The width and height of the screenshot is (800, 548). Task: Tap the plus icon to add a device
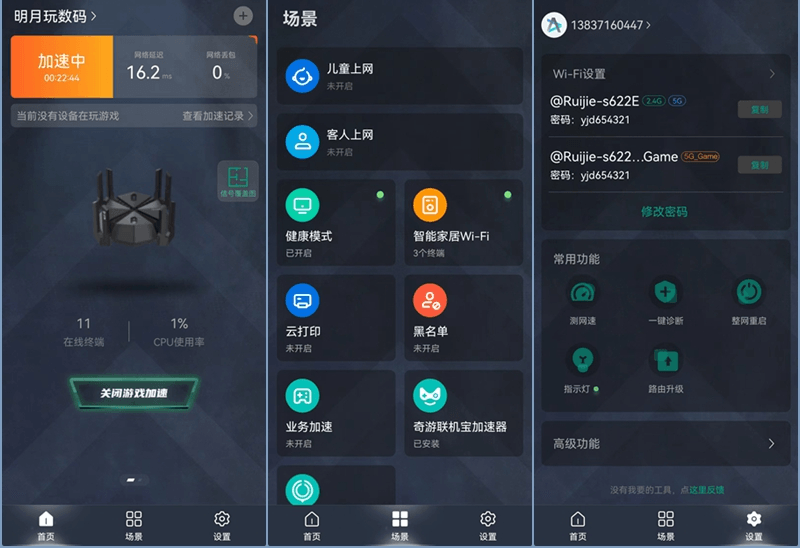(243, 16)
